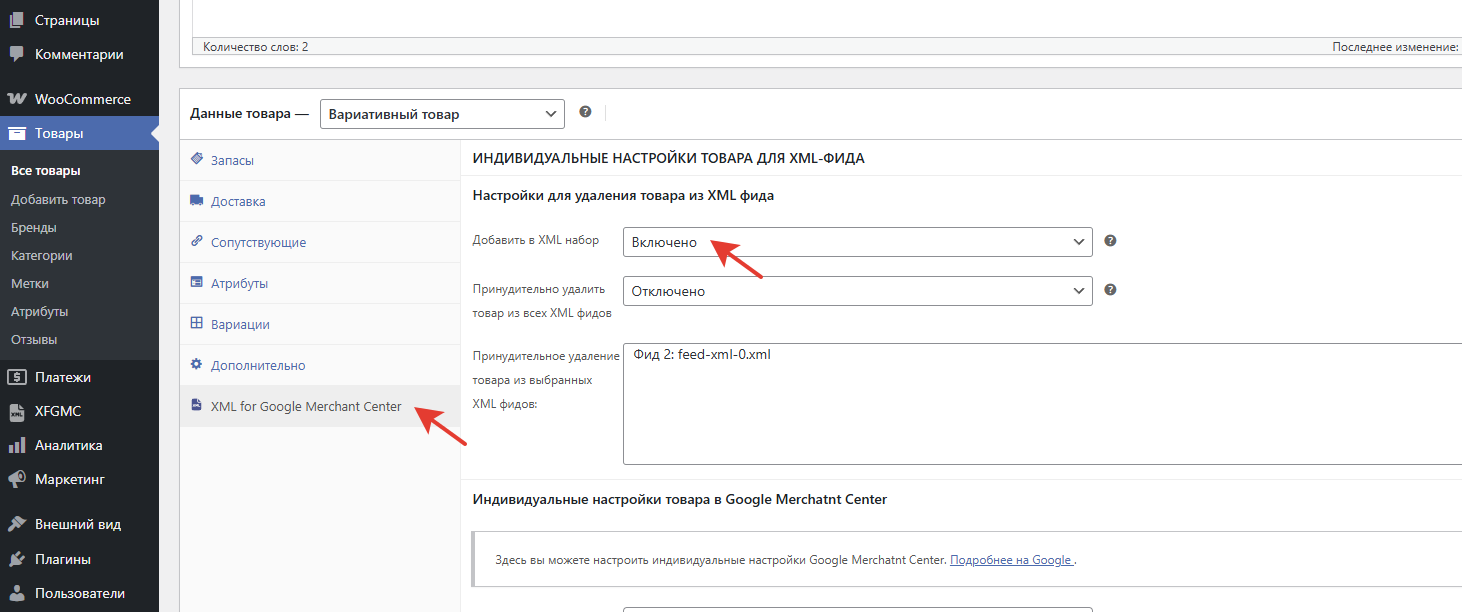The image size is (1462, 612).
Task: Click help icon beside Принудительно удалить dropdown
Action: 1110,290
